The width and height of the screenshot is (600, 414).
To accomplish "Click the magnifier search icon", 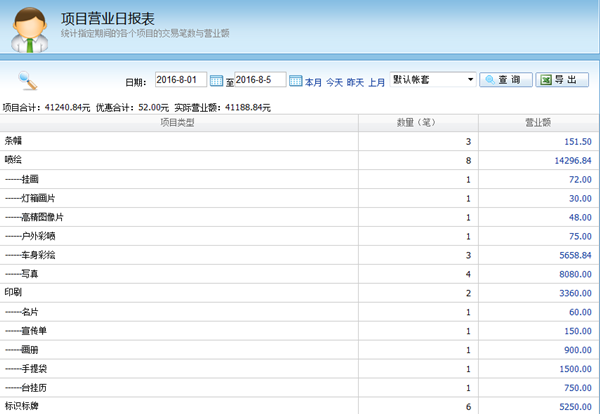I will [x=28, y=81].
